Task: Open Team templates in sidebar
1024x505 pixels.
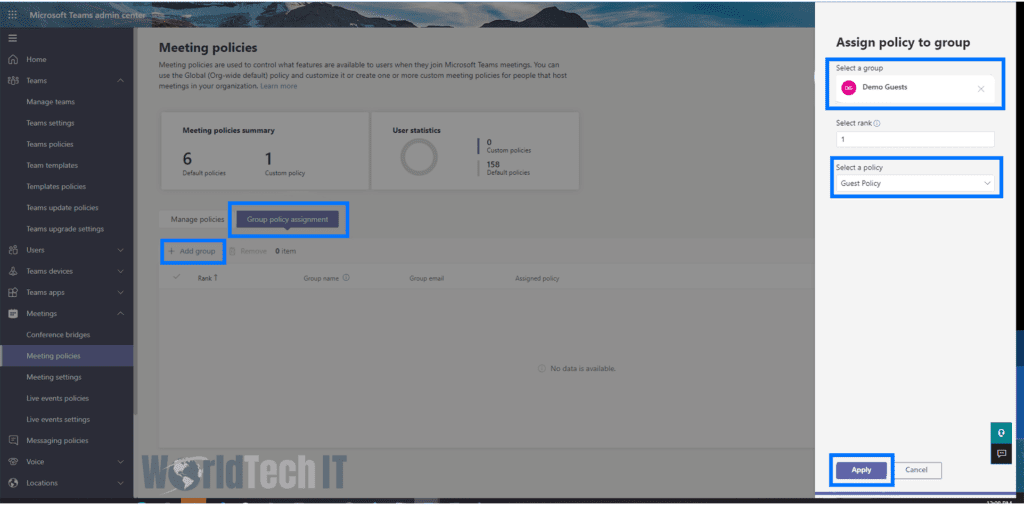Action: [52, 165]
